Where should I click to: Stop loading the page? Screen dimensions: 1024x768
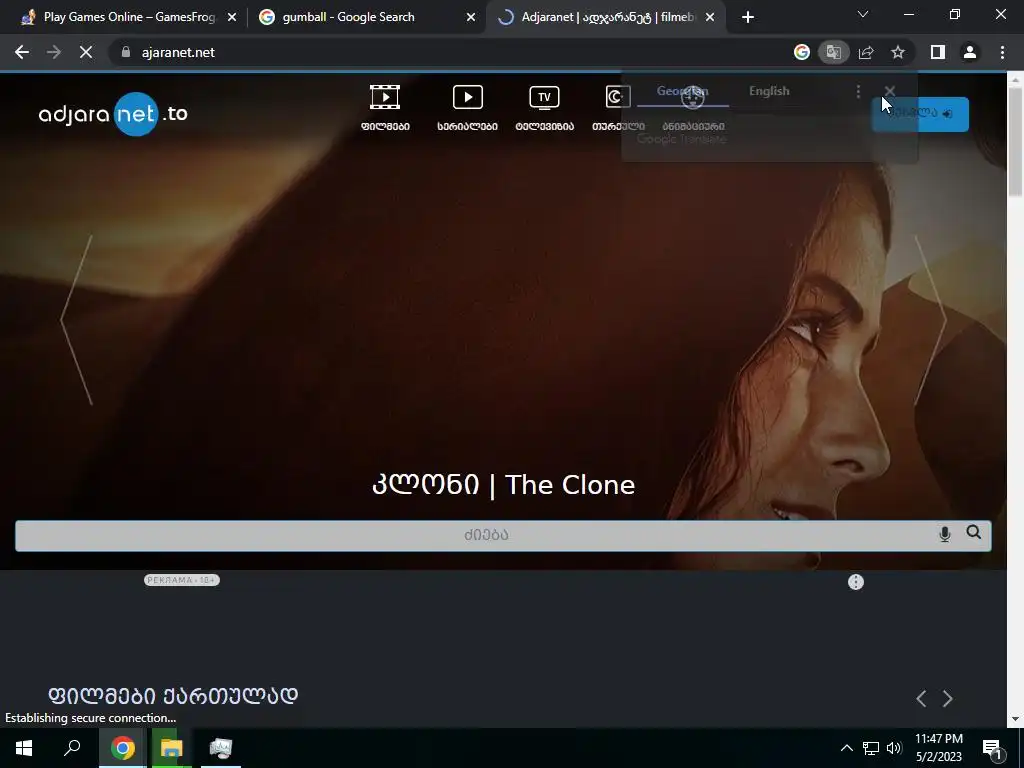[86, 52]
